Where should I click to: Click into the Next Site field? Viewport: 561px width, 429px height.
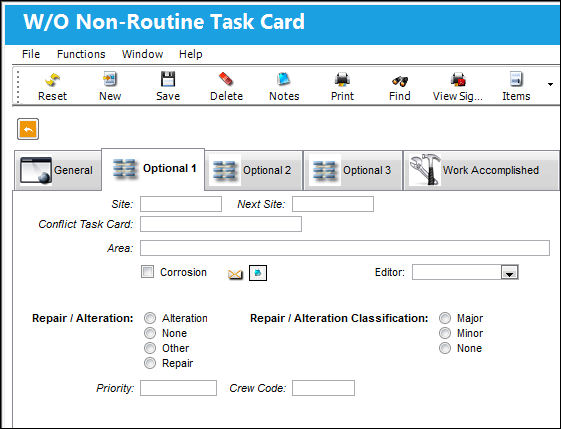tap(333, 204)
